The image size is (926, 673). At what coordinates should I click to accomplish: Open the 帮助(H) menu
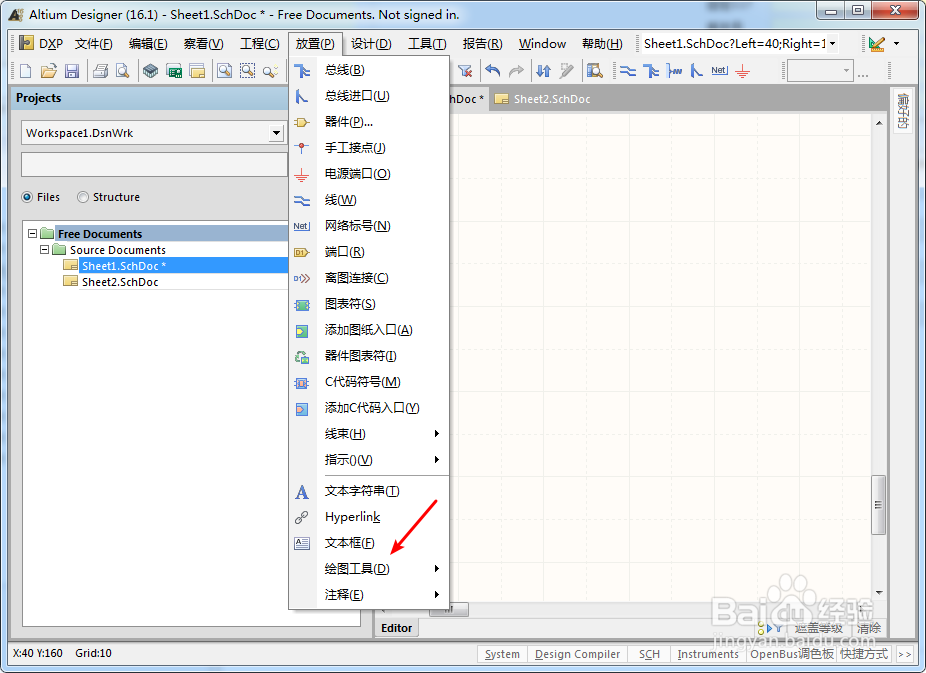pyautogui.click(x=602, y=44)
